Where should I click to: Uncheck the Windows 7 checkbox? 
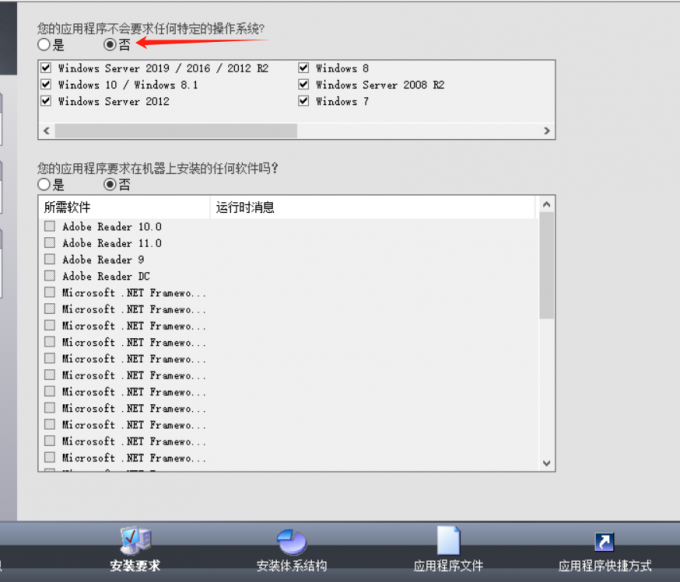click(304, 101)
